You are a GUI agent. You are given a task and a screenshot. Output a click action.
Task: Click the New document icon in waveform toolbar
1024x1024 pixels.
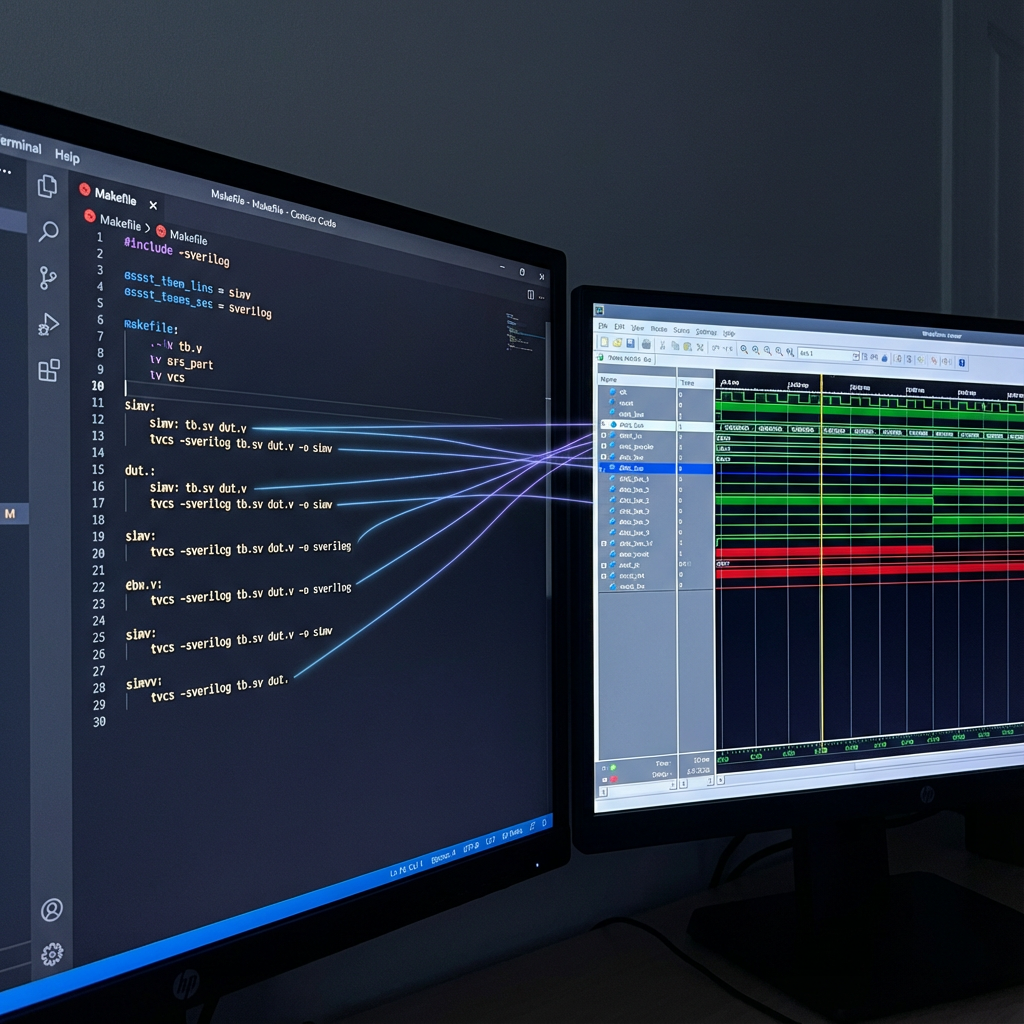click(x=604, y=342)
